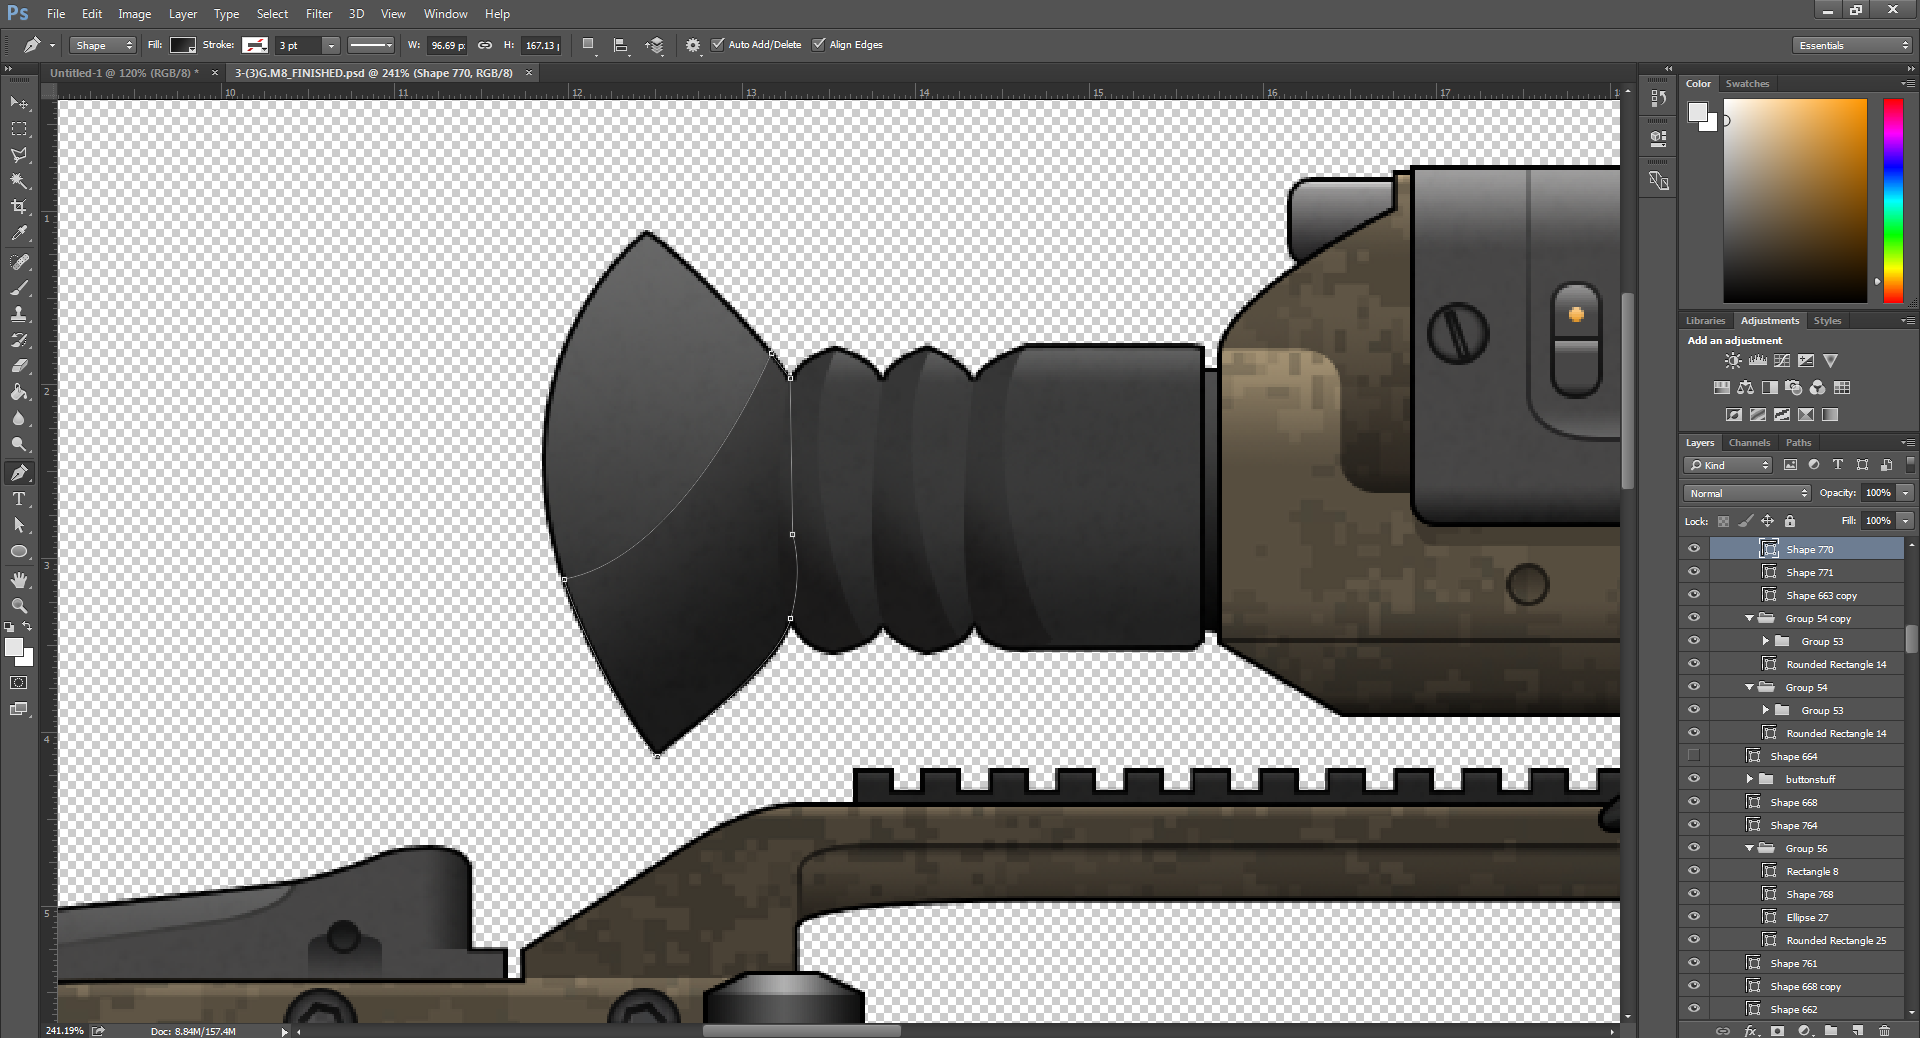Open the Essentials workspace switcher
The width and height of the screenshot is (1920, 1038).
click(x=1849, y=45)
